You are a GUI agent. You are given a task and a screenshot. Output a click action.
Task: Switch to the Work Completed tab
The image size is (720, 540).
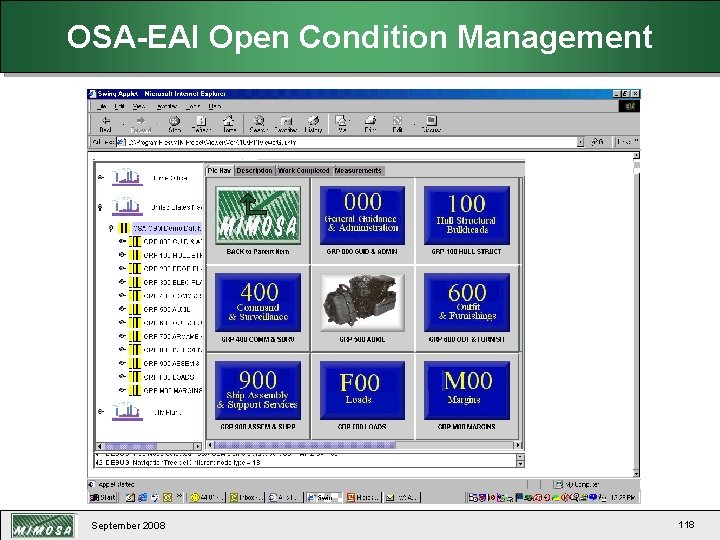pos(304,170)
